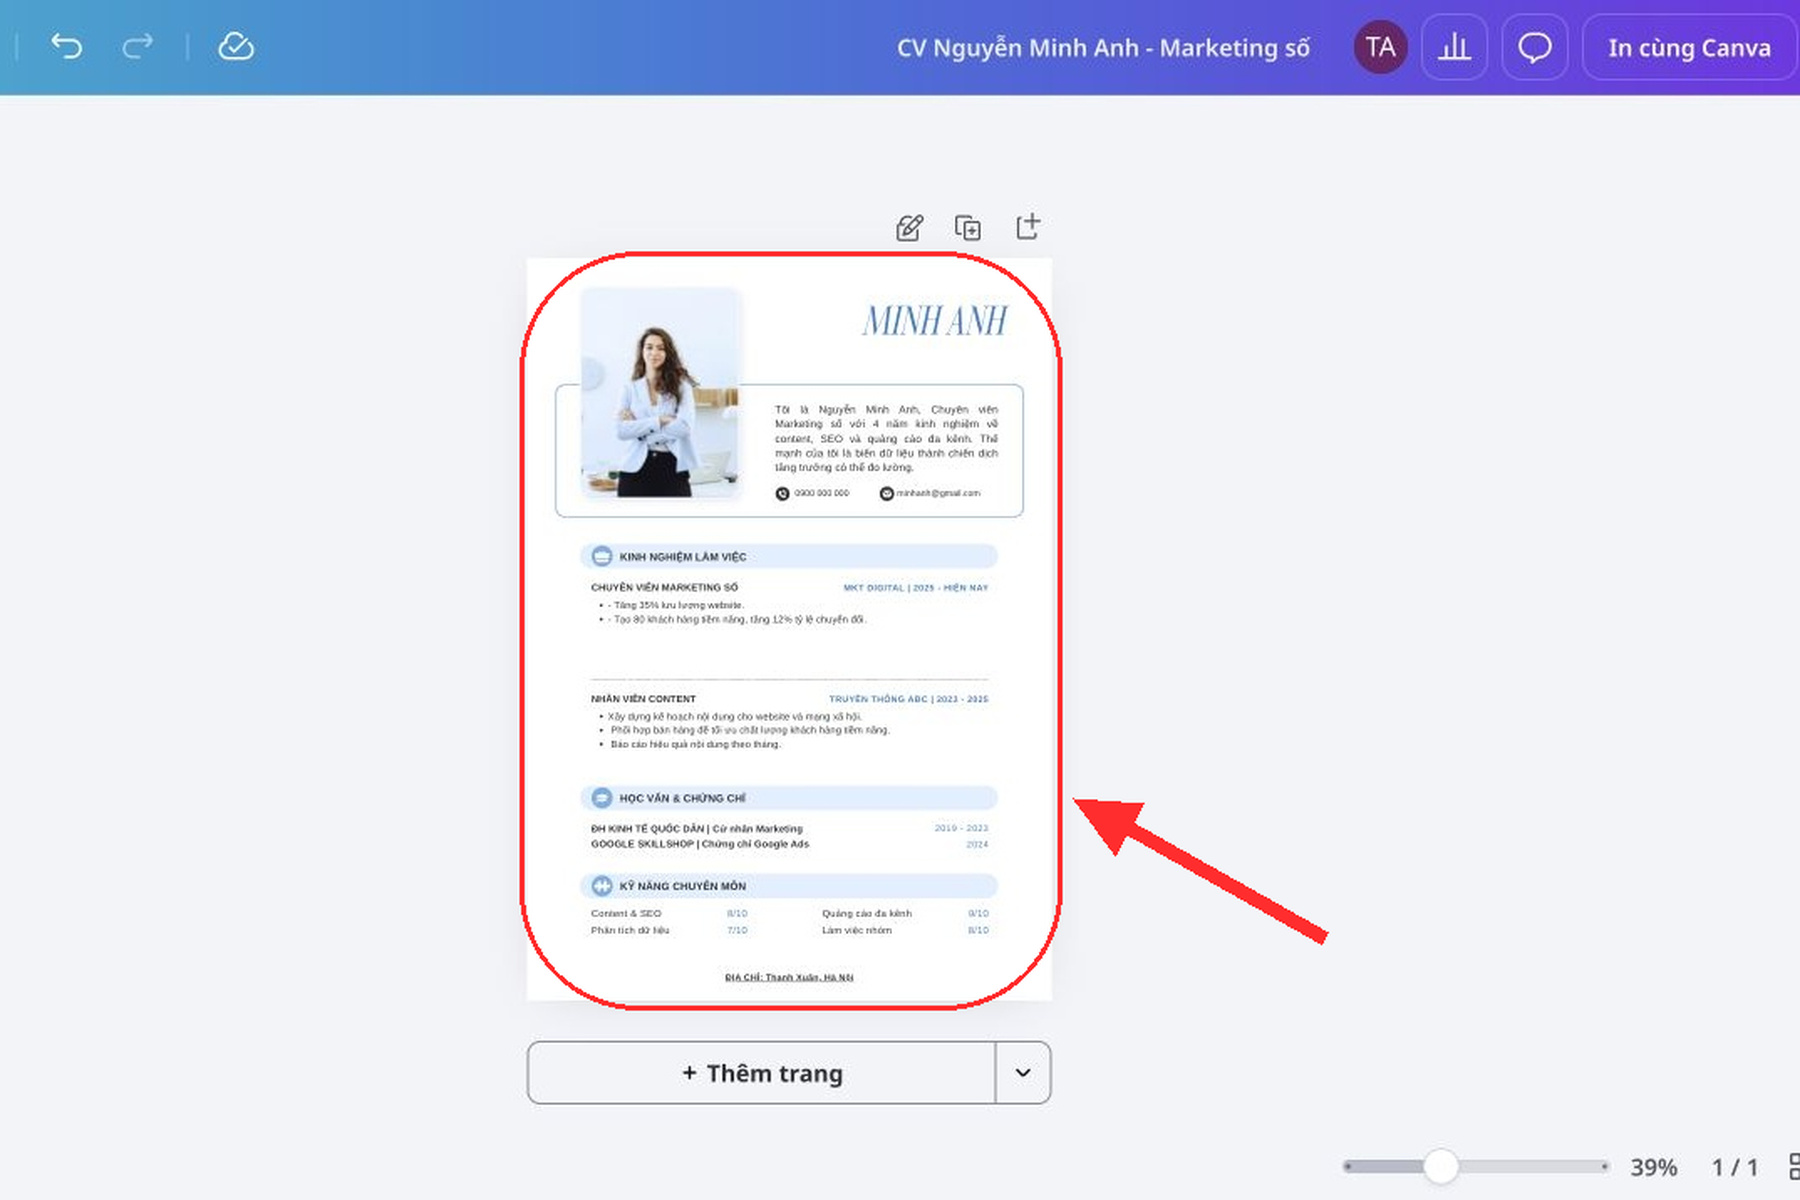Image resolution: width=1800 pixels, height=1200 pixels.
Task: Select the NHÂN VIÊN CONTENT job title
Action: (x=643, y=699)
